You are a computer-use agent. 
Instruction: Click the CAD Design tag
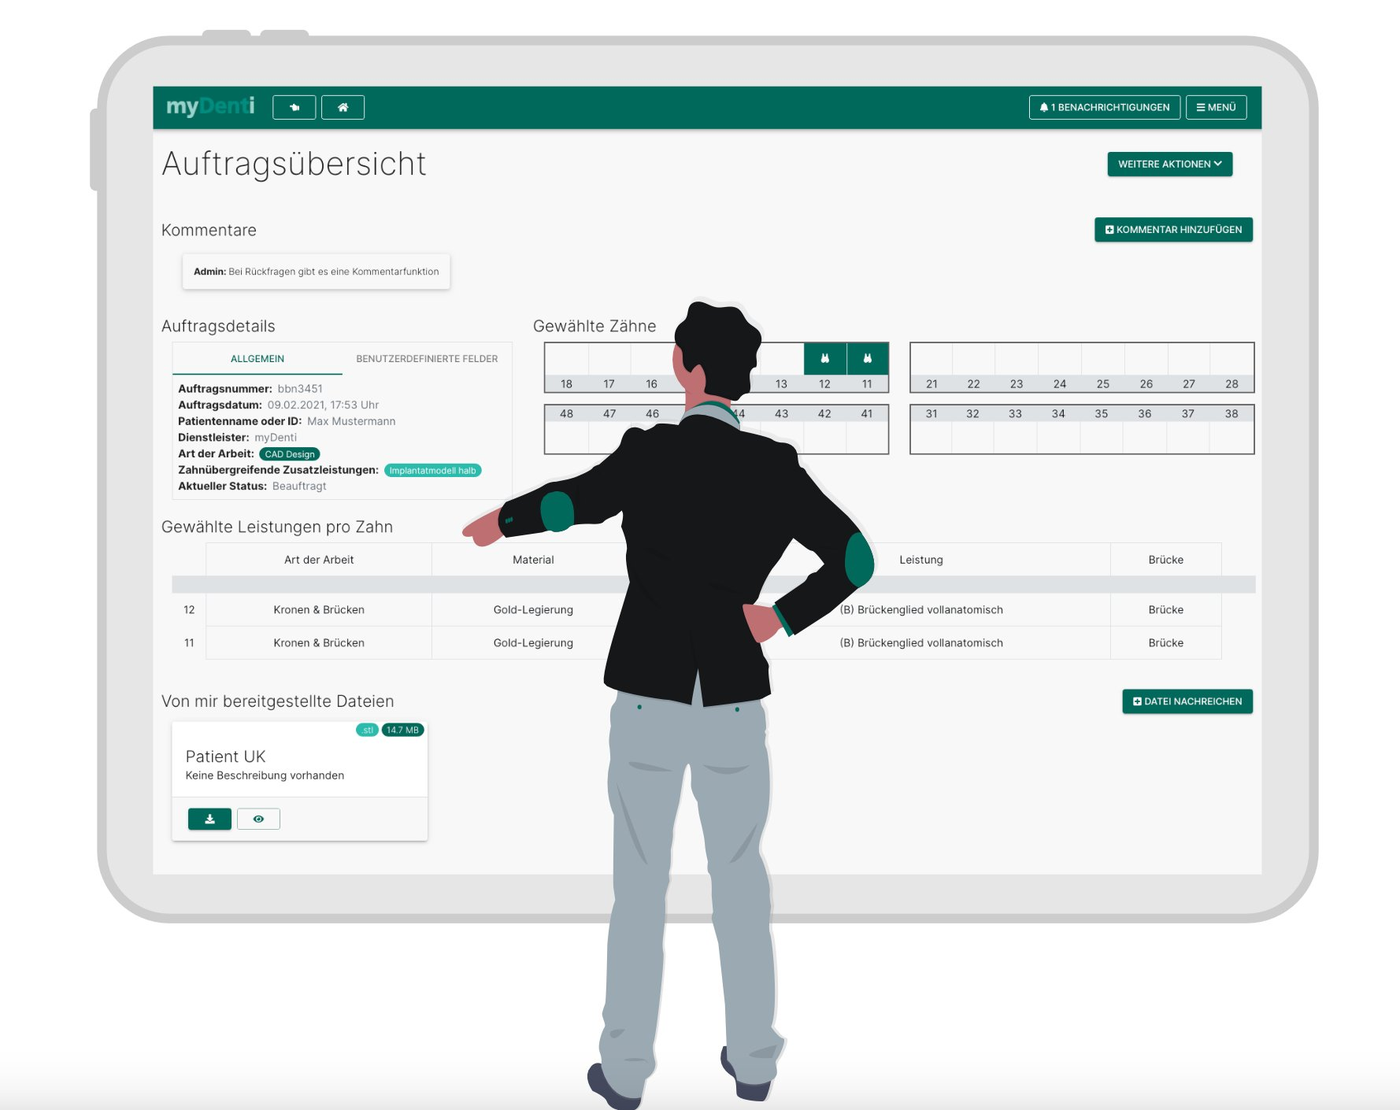click(290, 454)
